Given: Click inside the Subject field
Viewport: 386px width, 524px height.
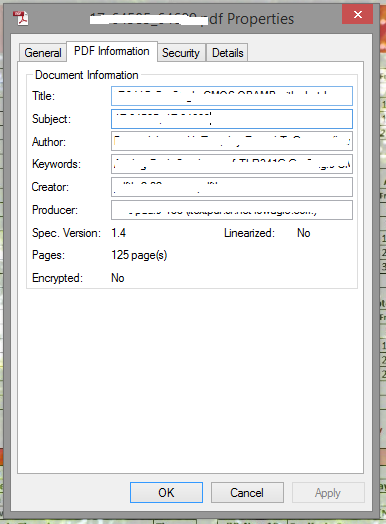Looking at the screenshot, I should click(232, 119).
